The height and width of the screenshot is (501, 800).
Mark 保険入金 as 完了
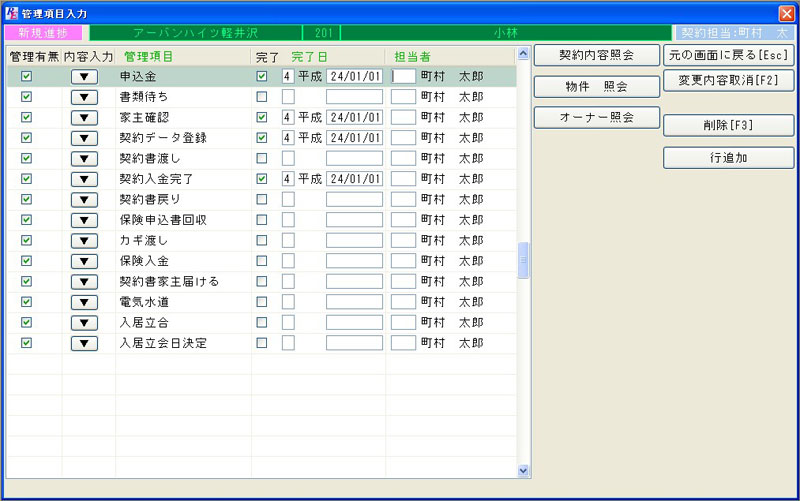tap(262, 261)
